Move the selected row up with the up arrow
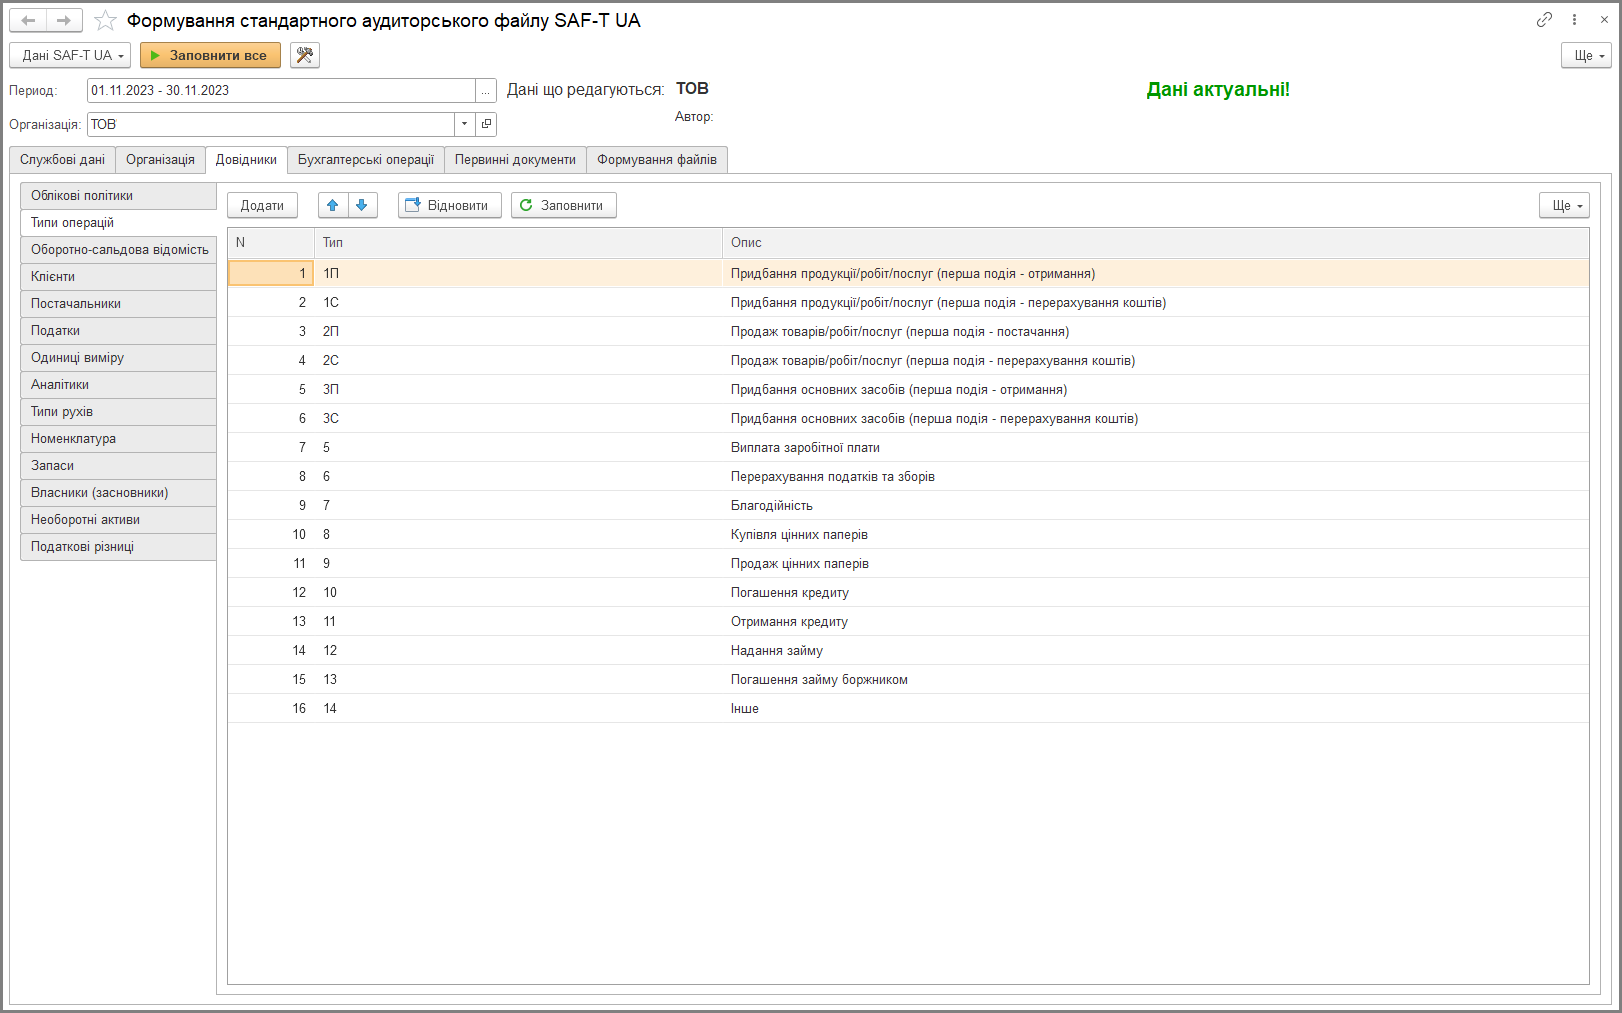The image size is (1622, 1013). point(333,205)
